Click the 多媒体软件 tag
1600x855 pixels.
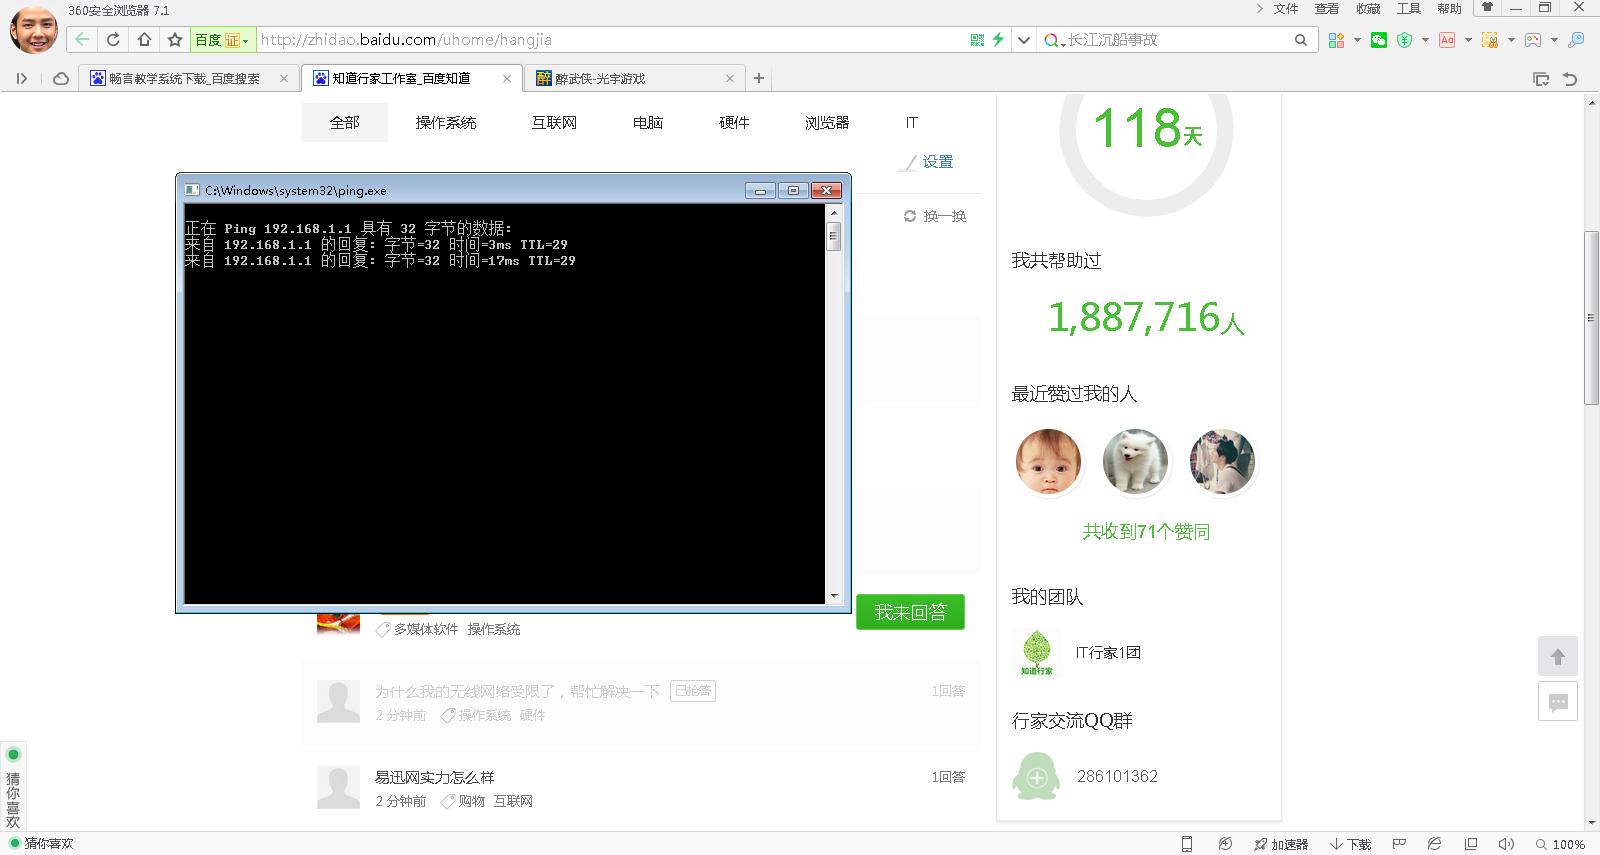426,629
